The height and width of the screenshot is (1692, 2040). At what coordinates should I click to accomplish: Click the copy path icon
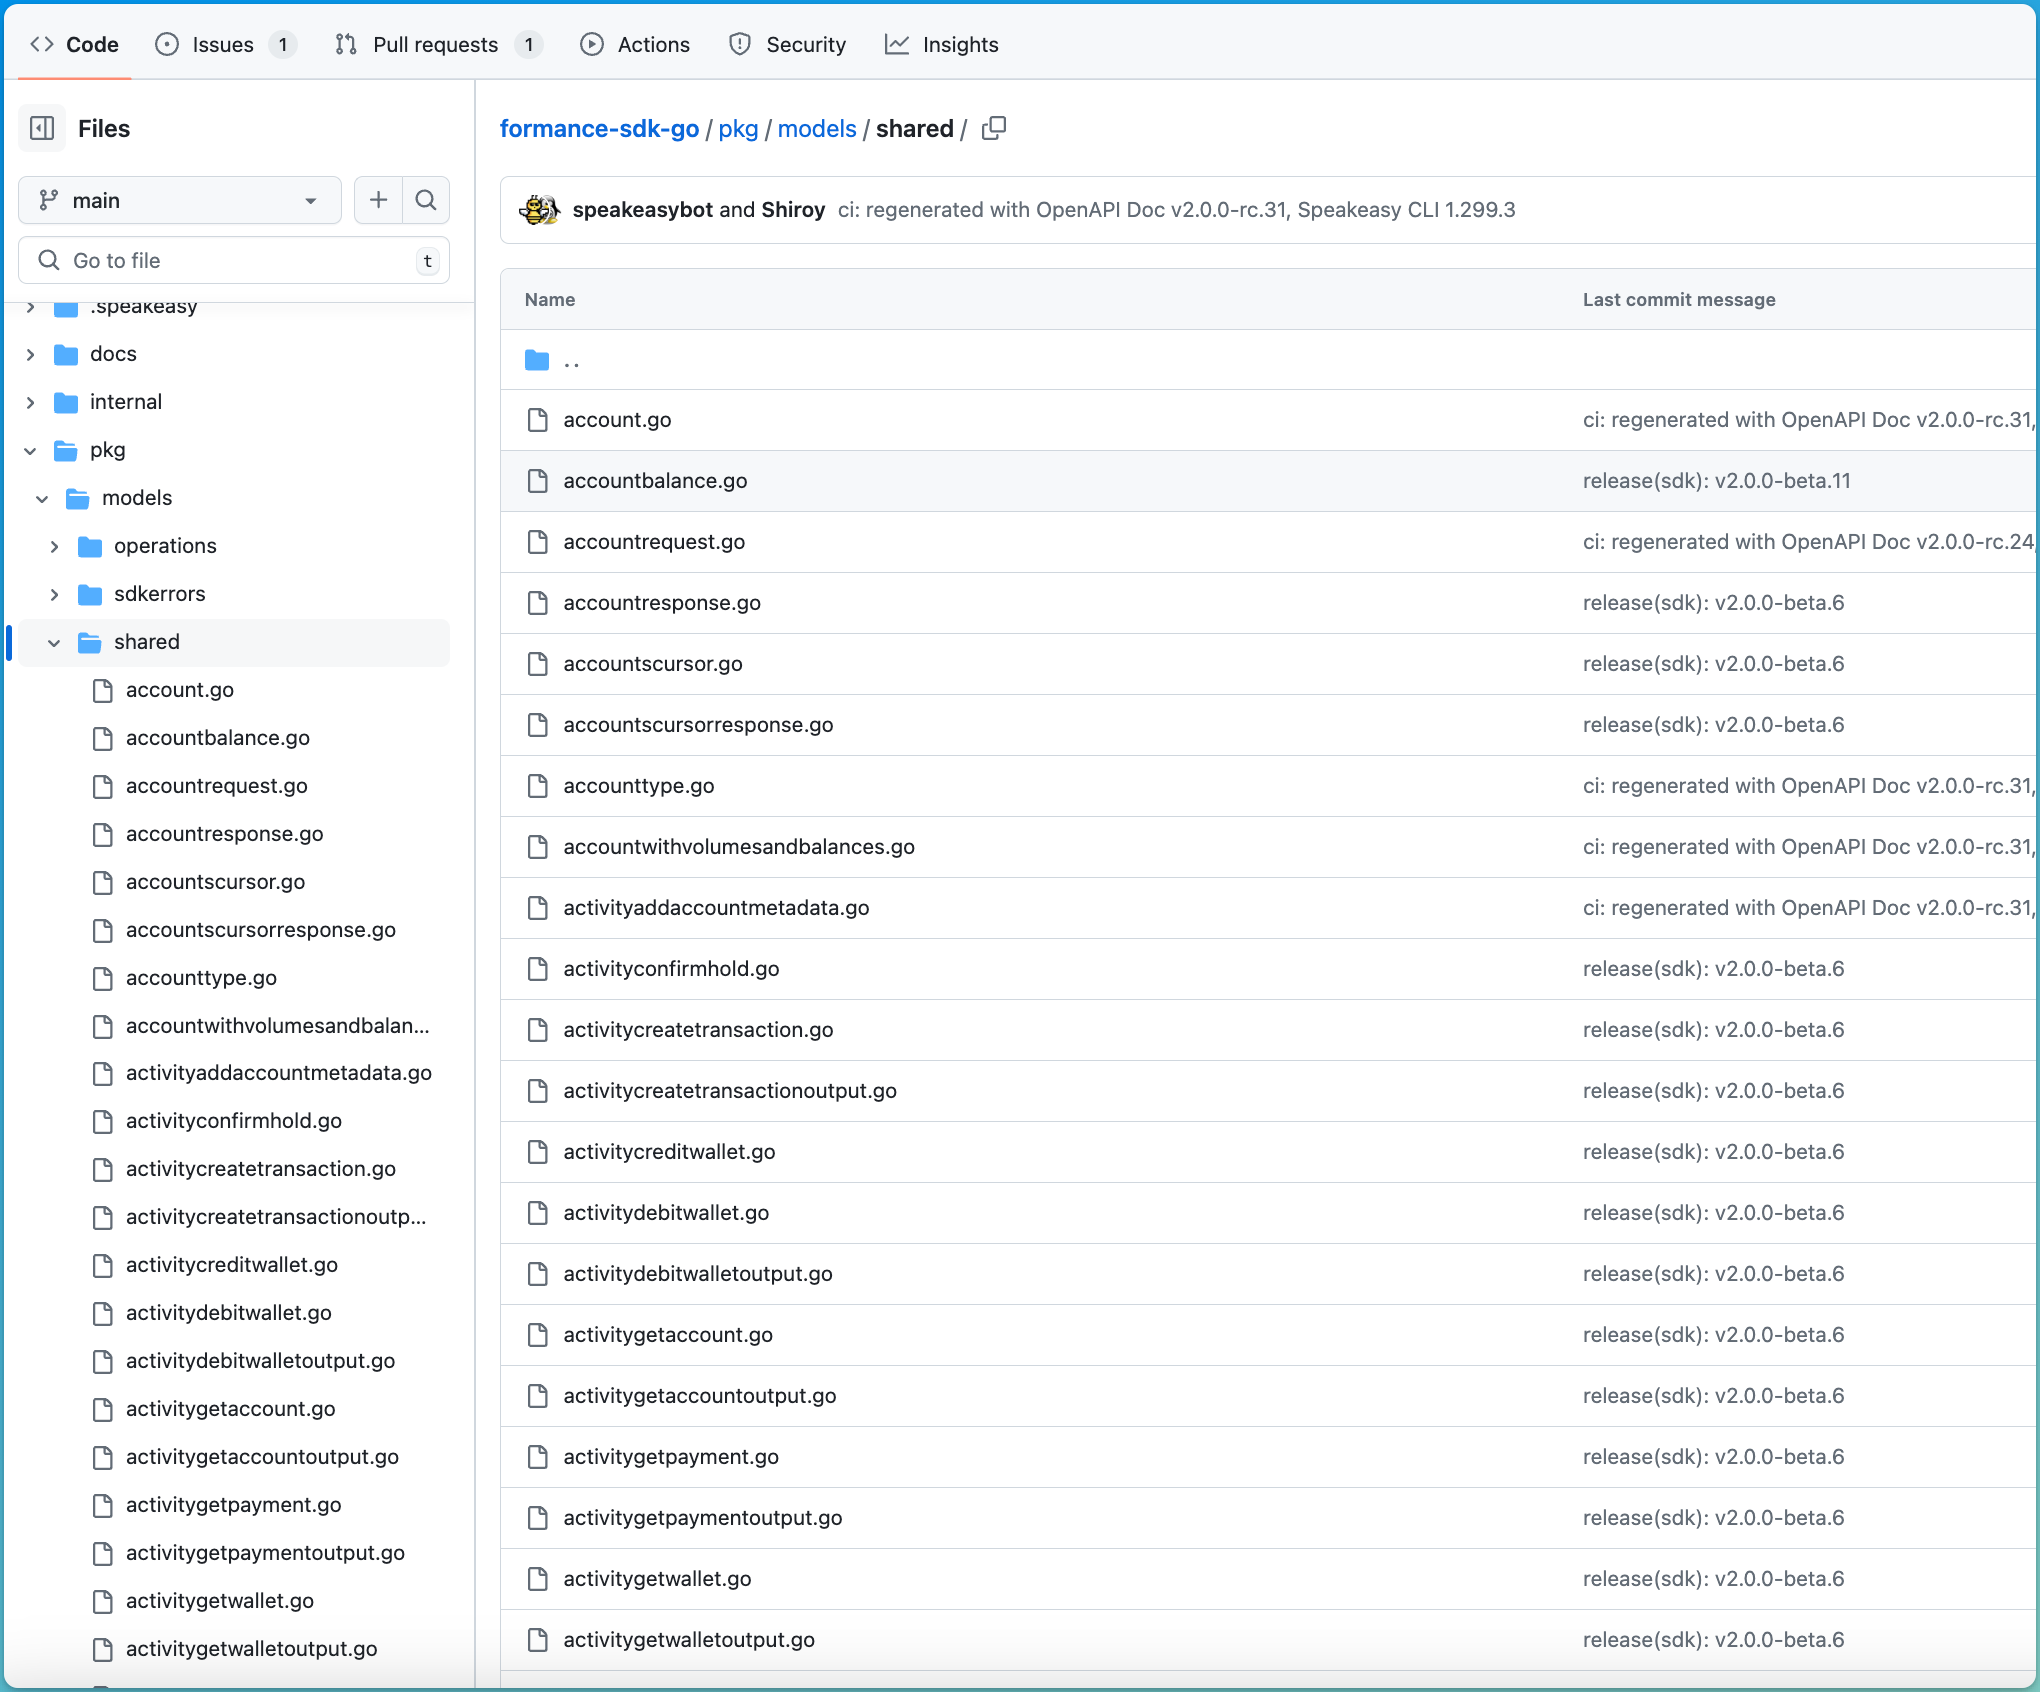point(993,128)
